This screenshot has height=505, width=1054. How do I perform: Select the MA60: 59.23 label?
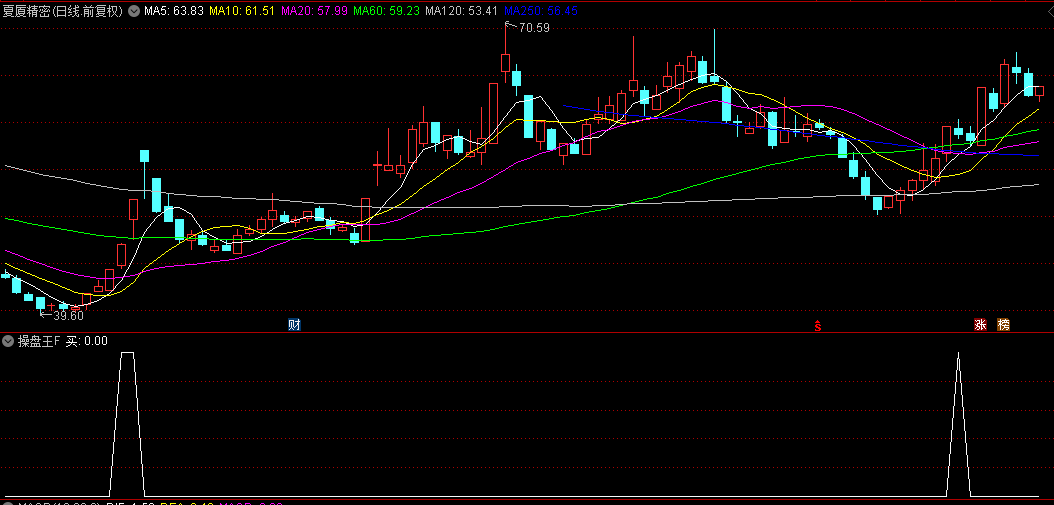[387, 11]
